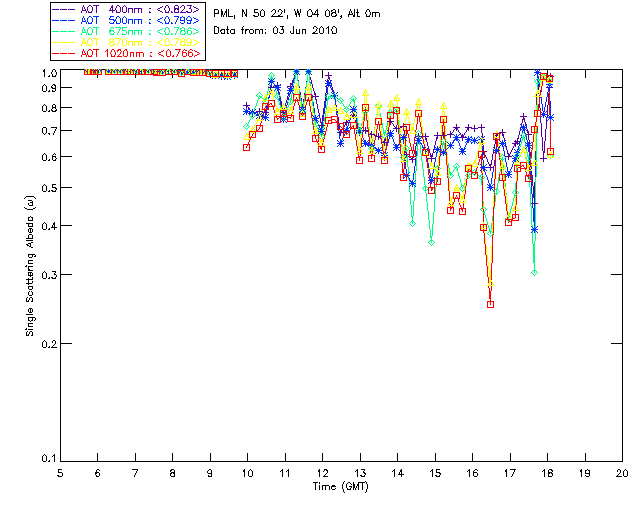Click x-axis tick label 5
640x512 pixels.
(x=60, y=473)
